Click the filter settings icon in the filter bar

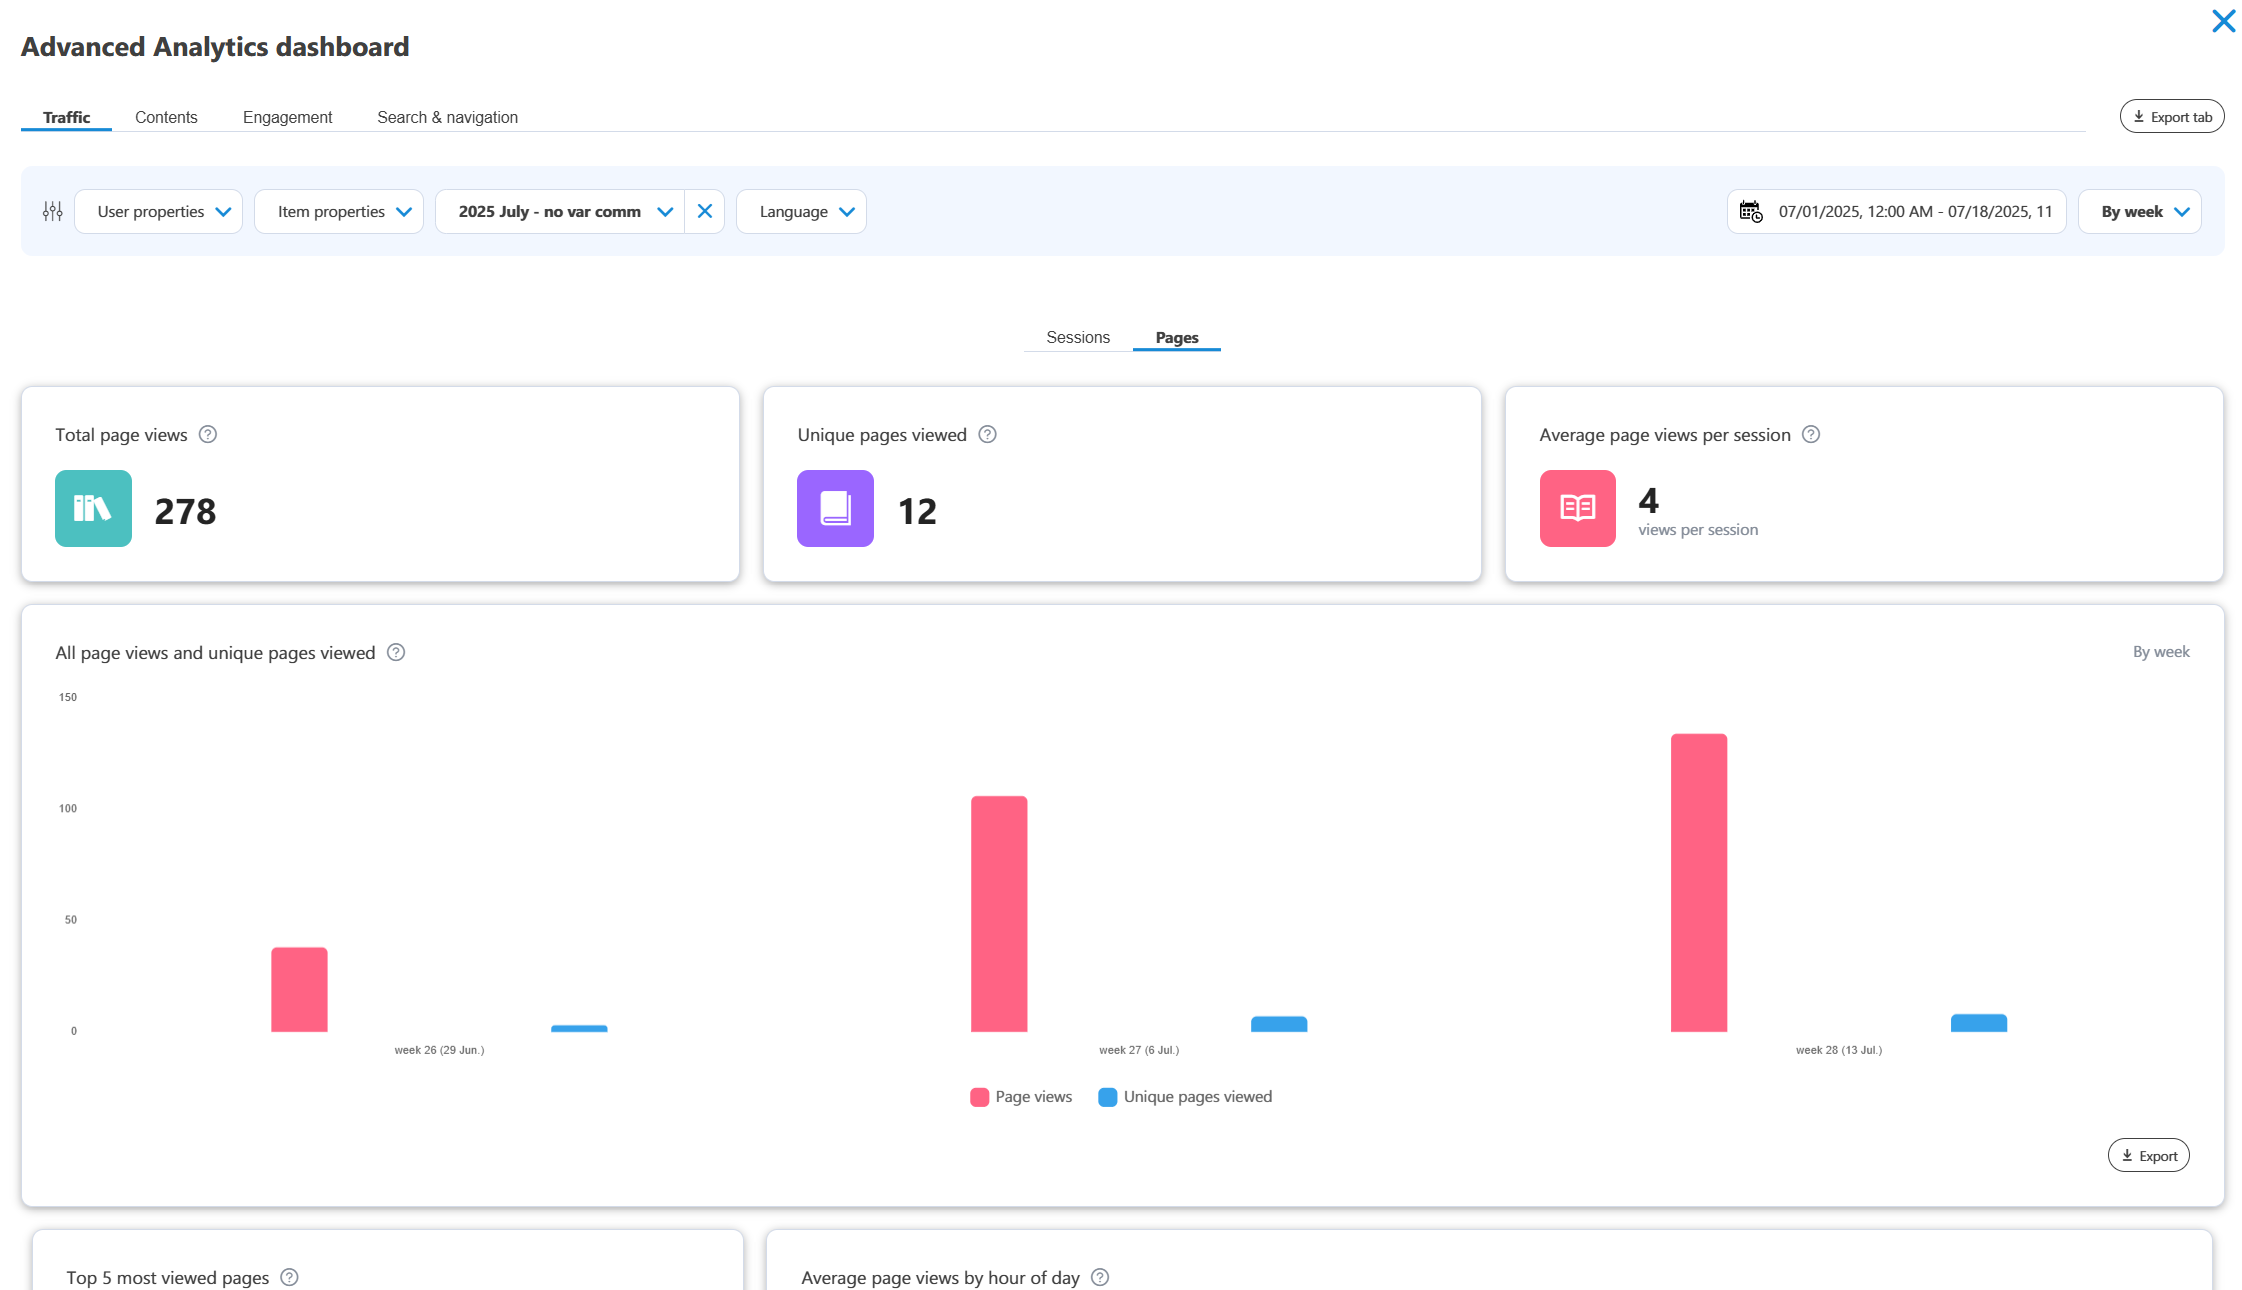(51, 211)
